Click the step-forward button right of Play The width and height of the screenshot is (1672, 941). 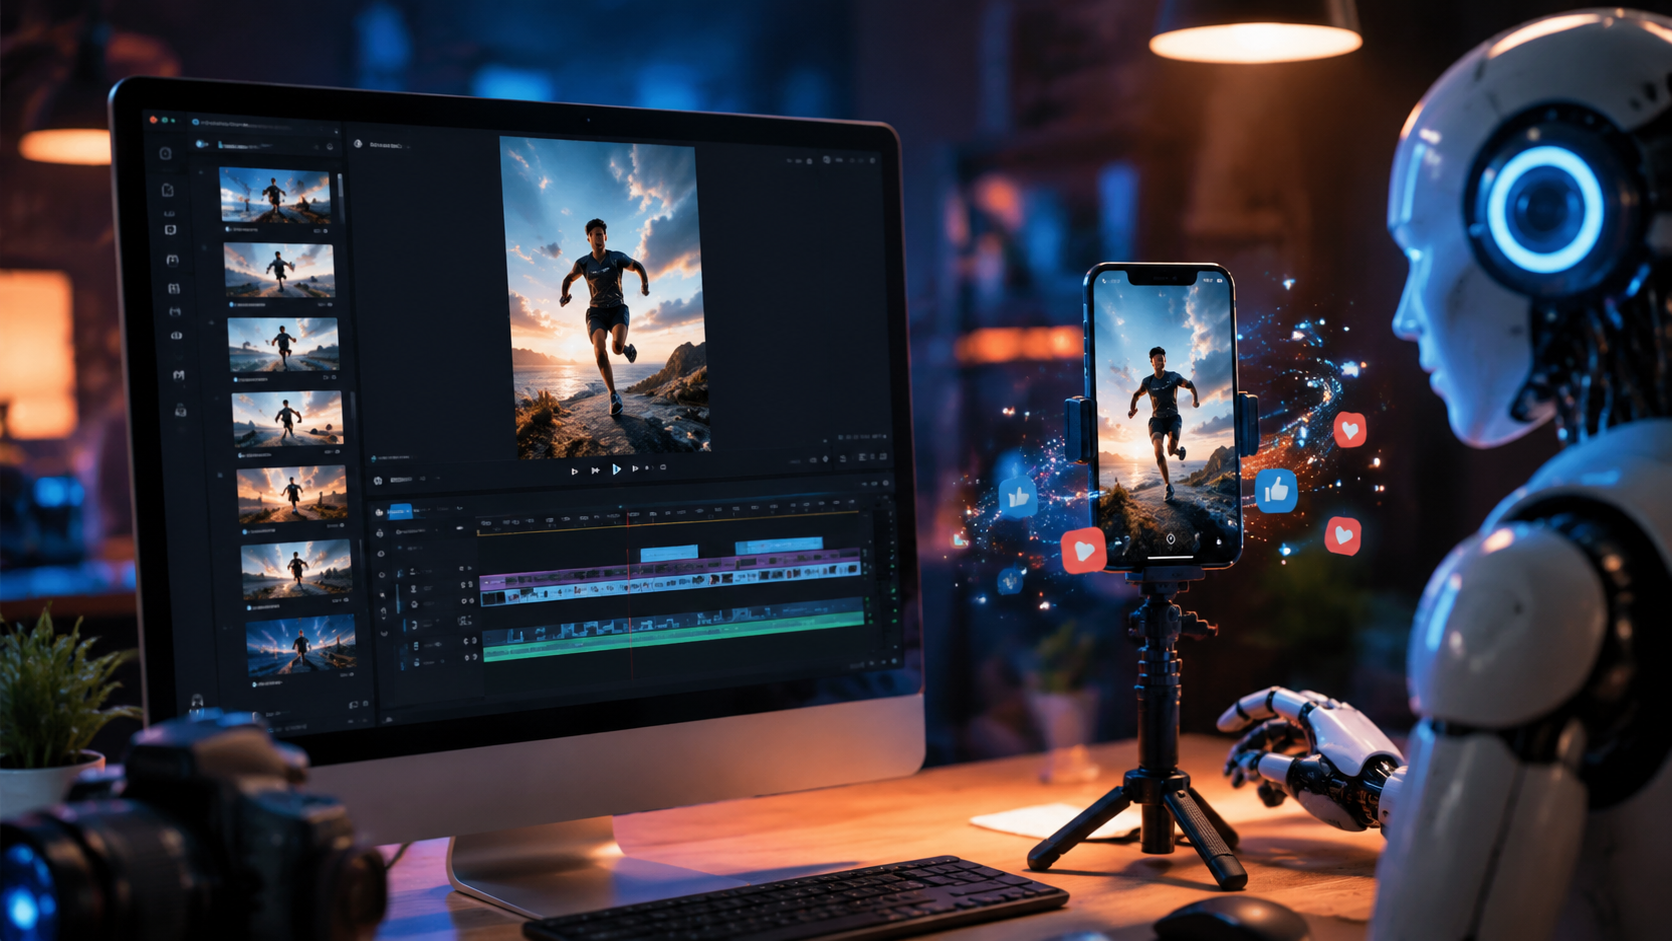[635, 468]
